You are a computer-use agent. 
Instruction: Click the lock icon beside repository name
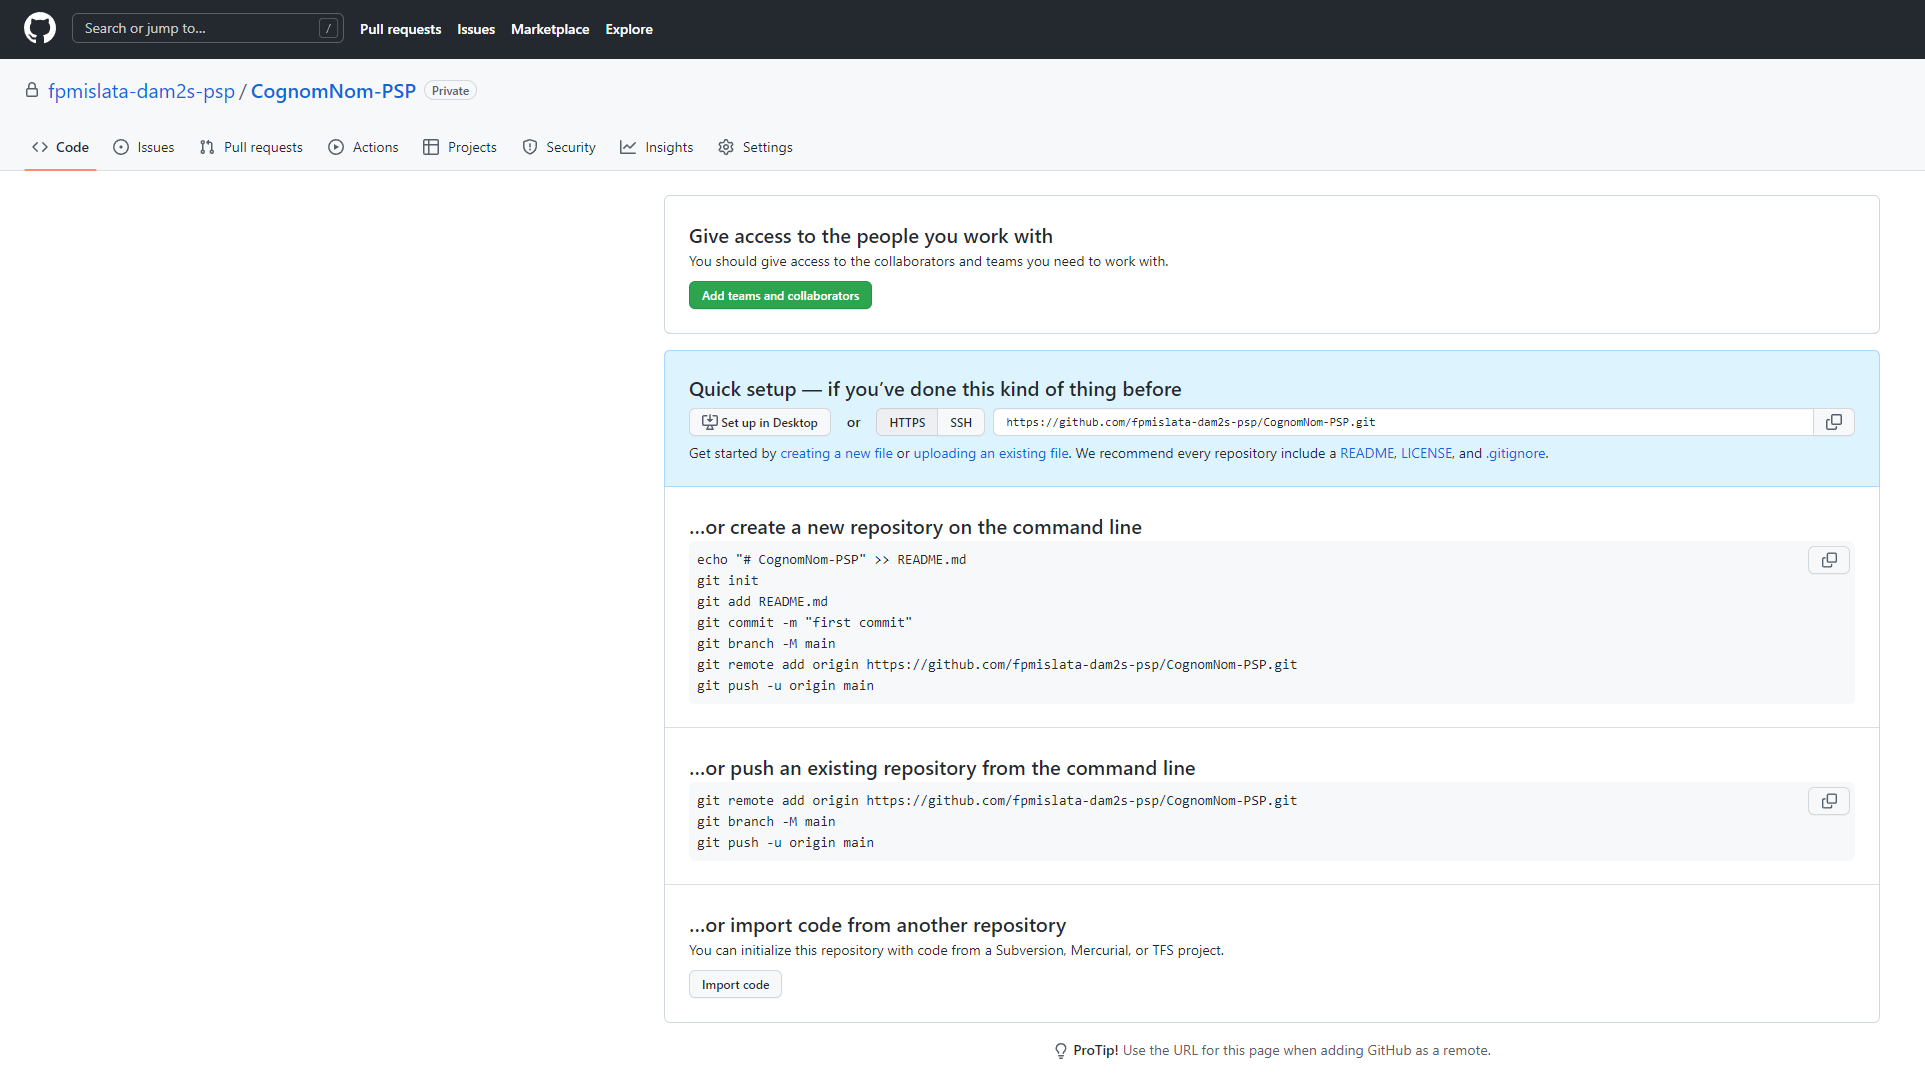[x=32, y=90]
